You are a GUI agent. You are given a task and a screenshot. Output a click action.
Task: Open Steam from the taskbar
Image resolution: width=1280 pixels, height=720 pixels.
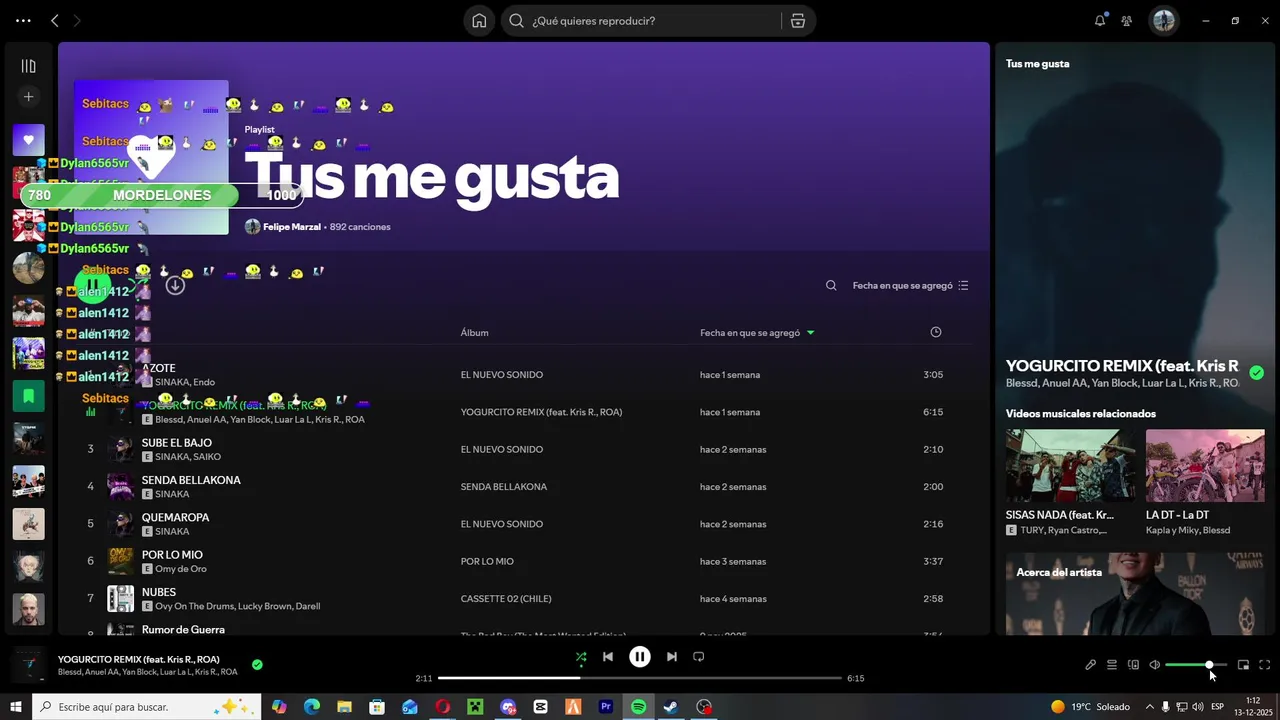[671, 707]
